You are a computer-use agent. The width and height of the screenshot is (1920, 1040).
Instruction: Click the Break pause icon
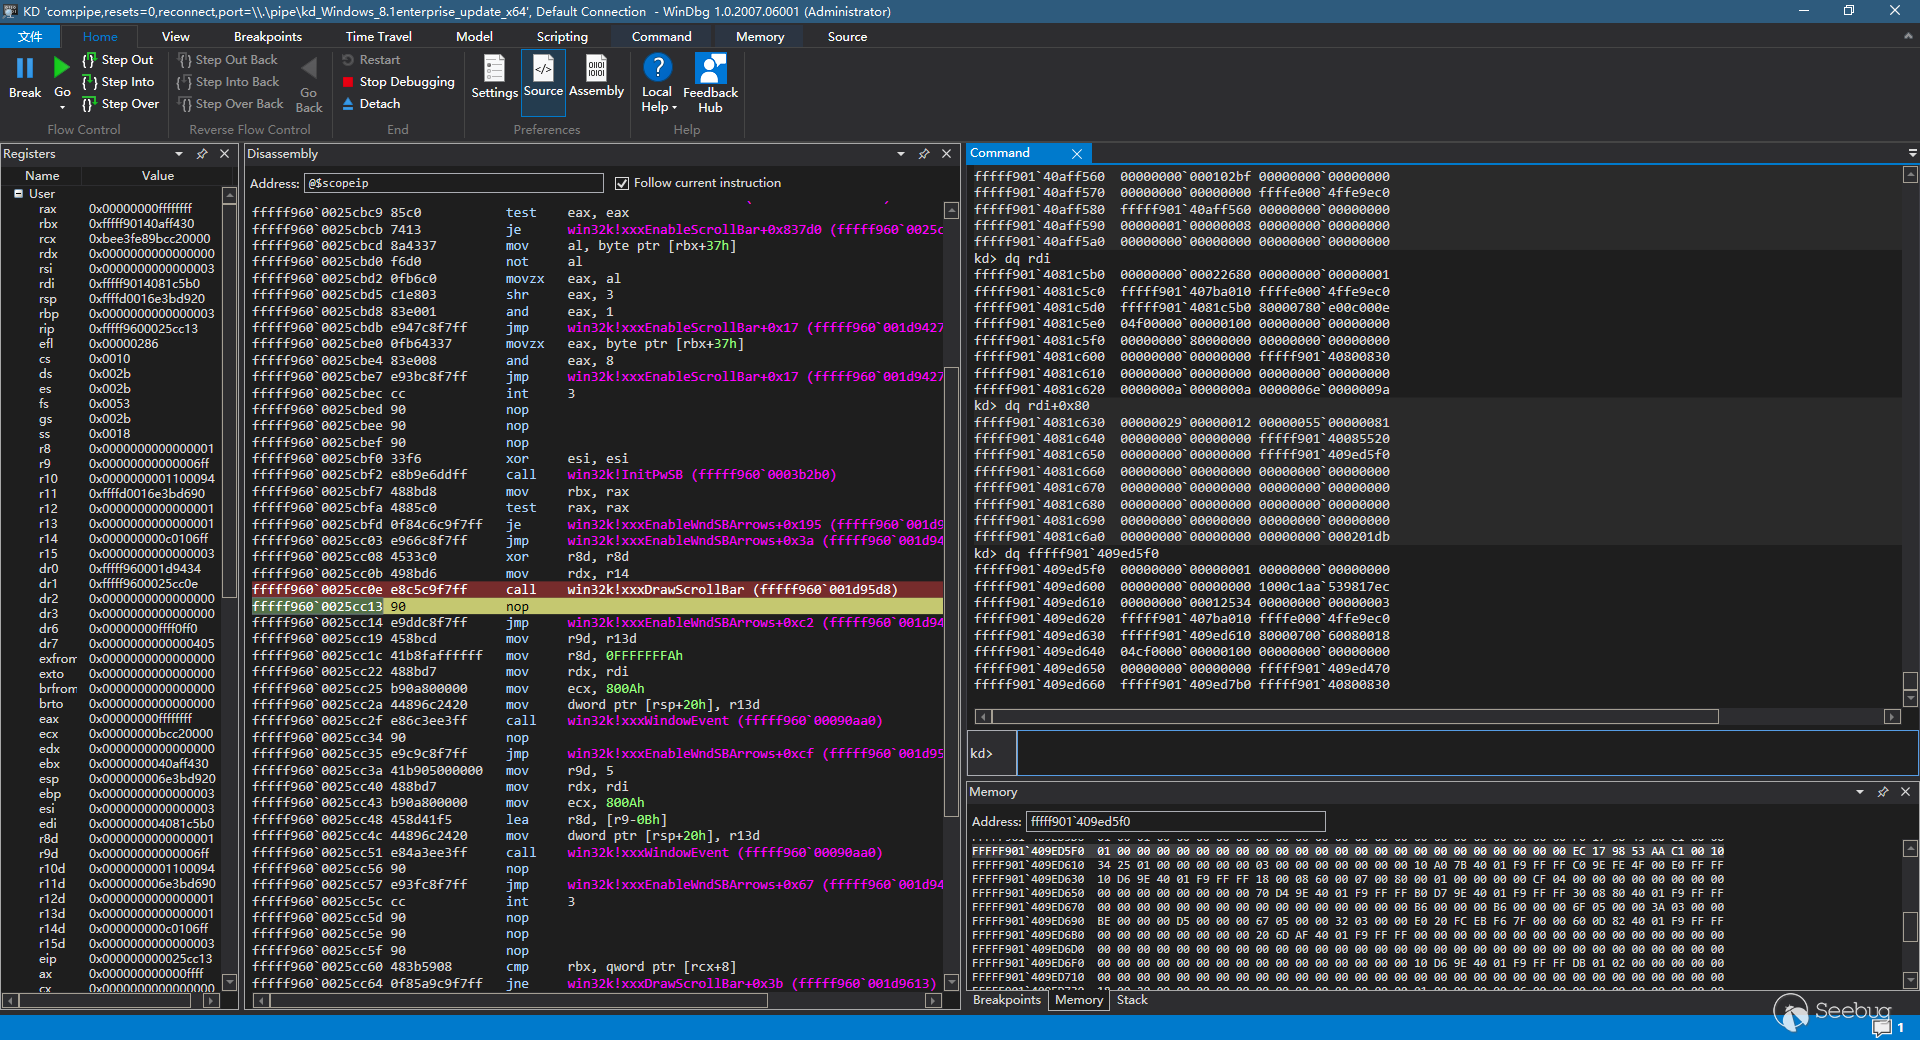(24, 68)
